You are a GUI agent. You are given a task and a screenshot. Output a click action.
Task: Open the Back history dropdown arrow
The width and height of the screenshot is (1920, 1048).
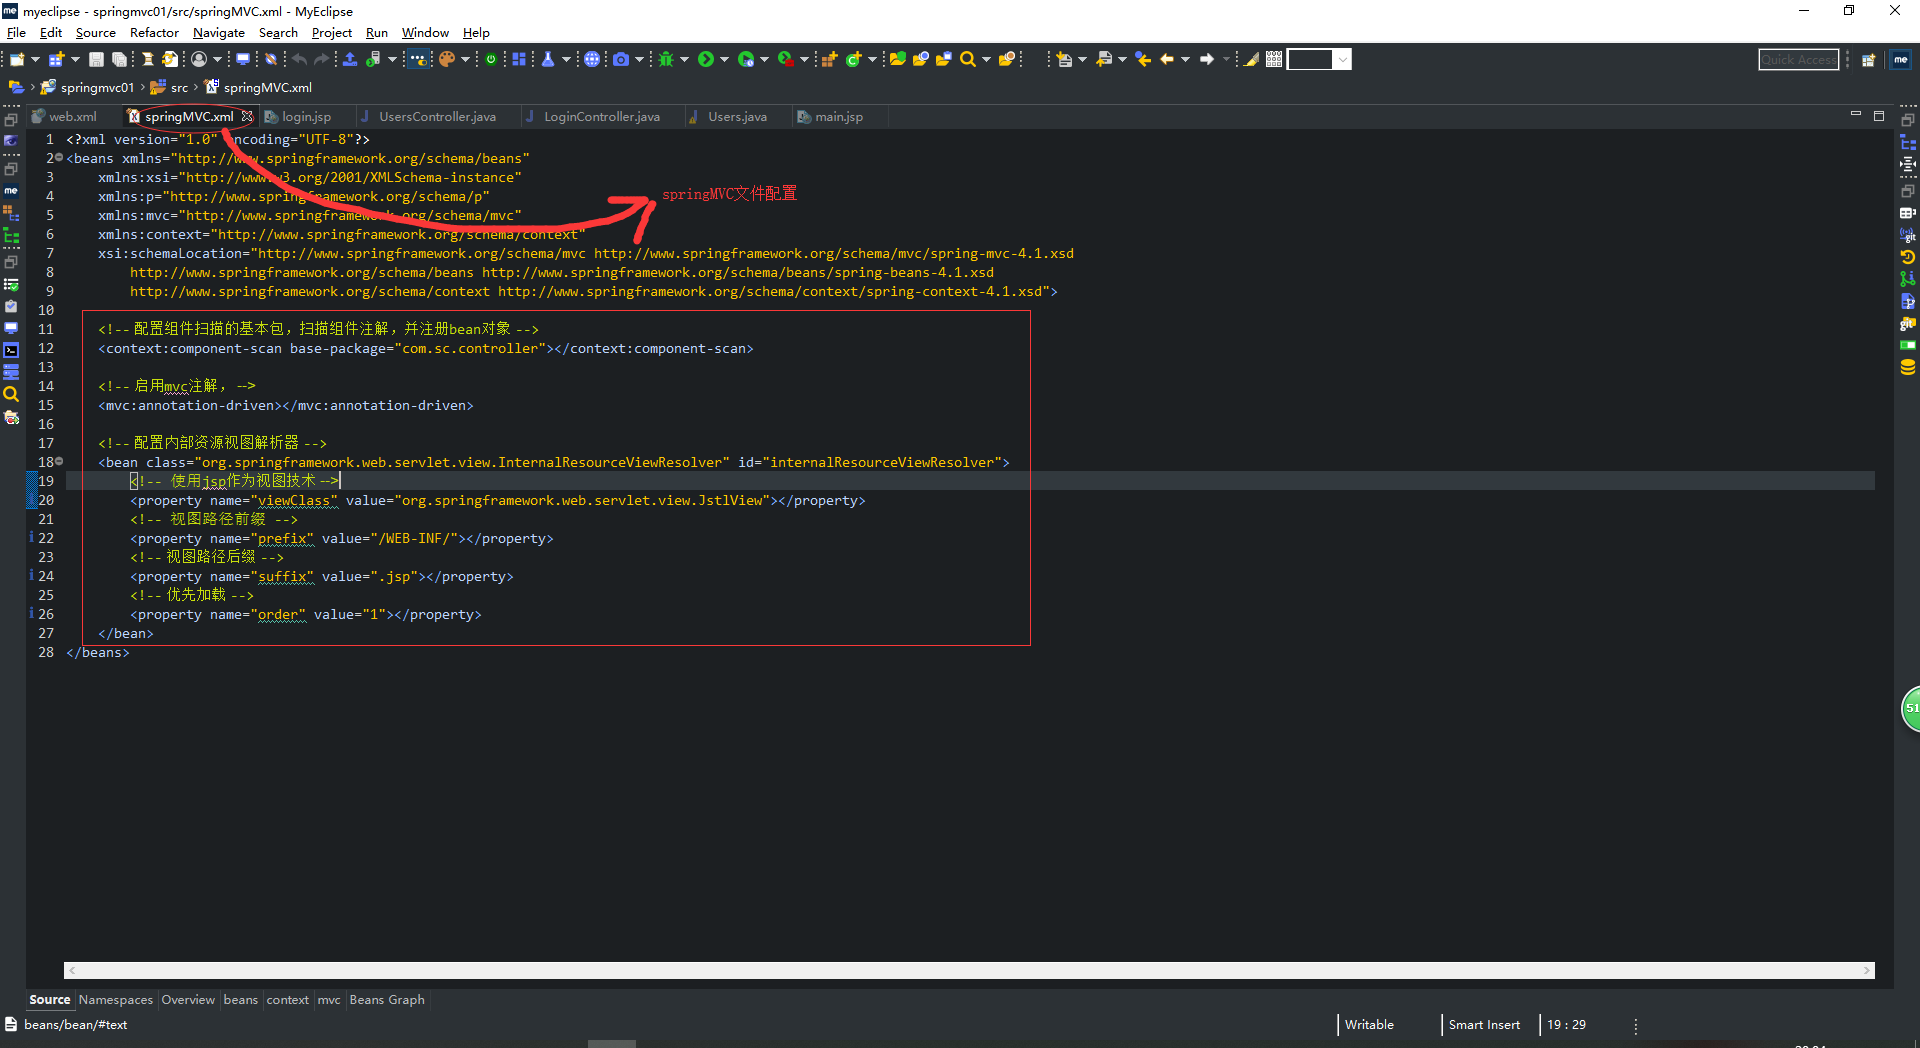tap(1185, 60)
